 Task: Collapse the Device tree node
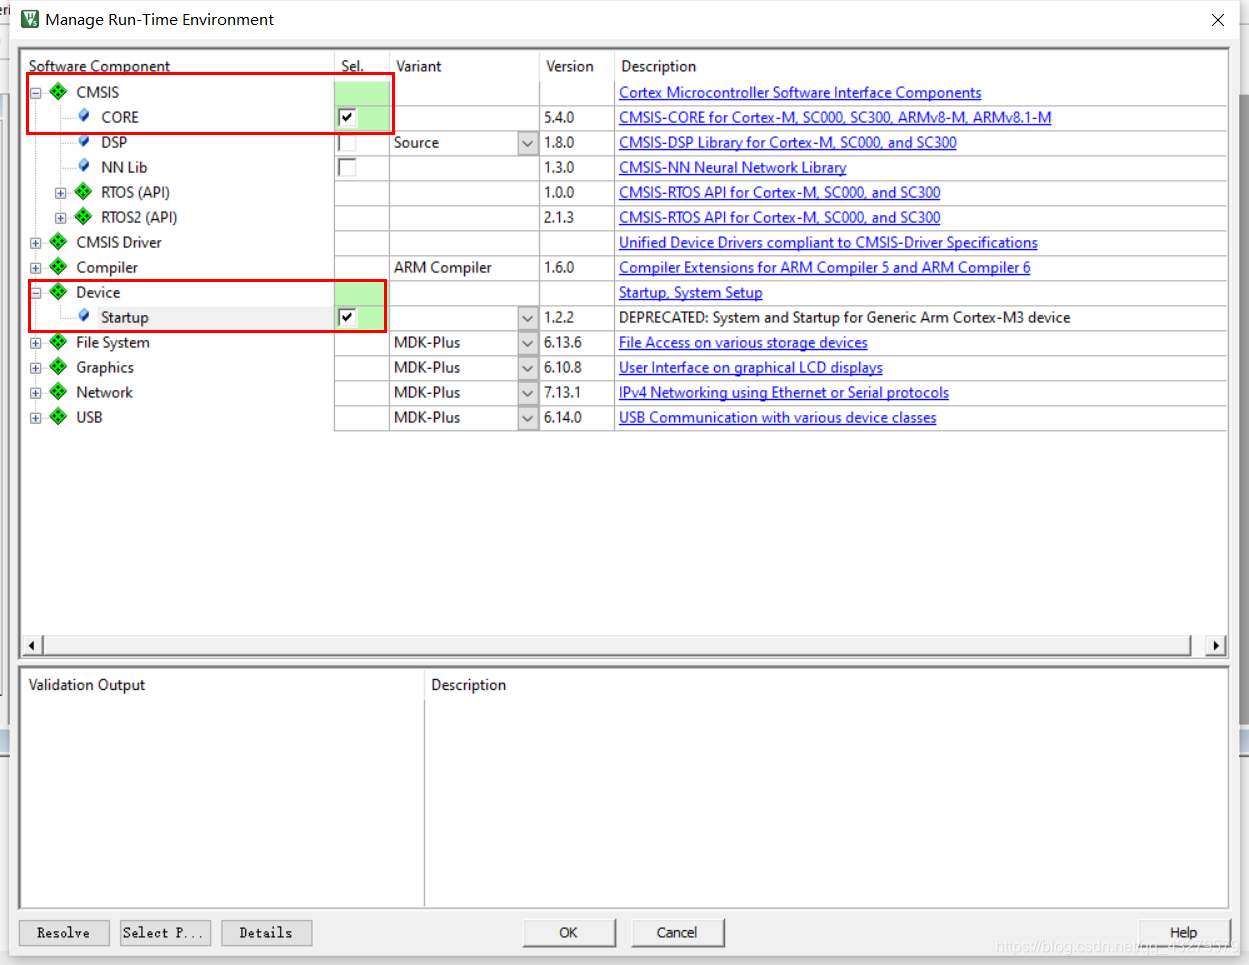pyautogui.click(x=36, y=293)
